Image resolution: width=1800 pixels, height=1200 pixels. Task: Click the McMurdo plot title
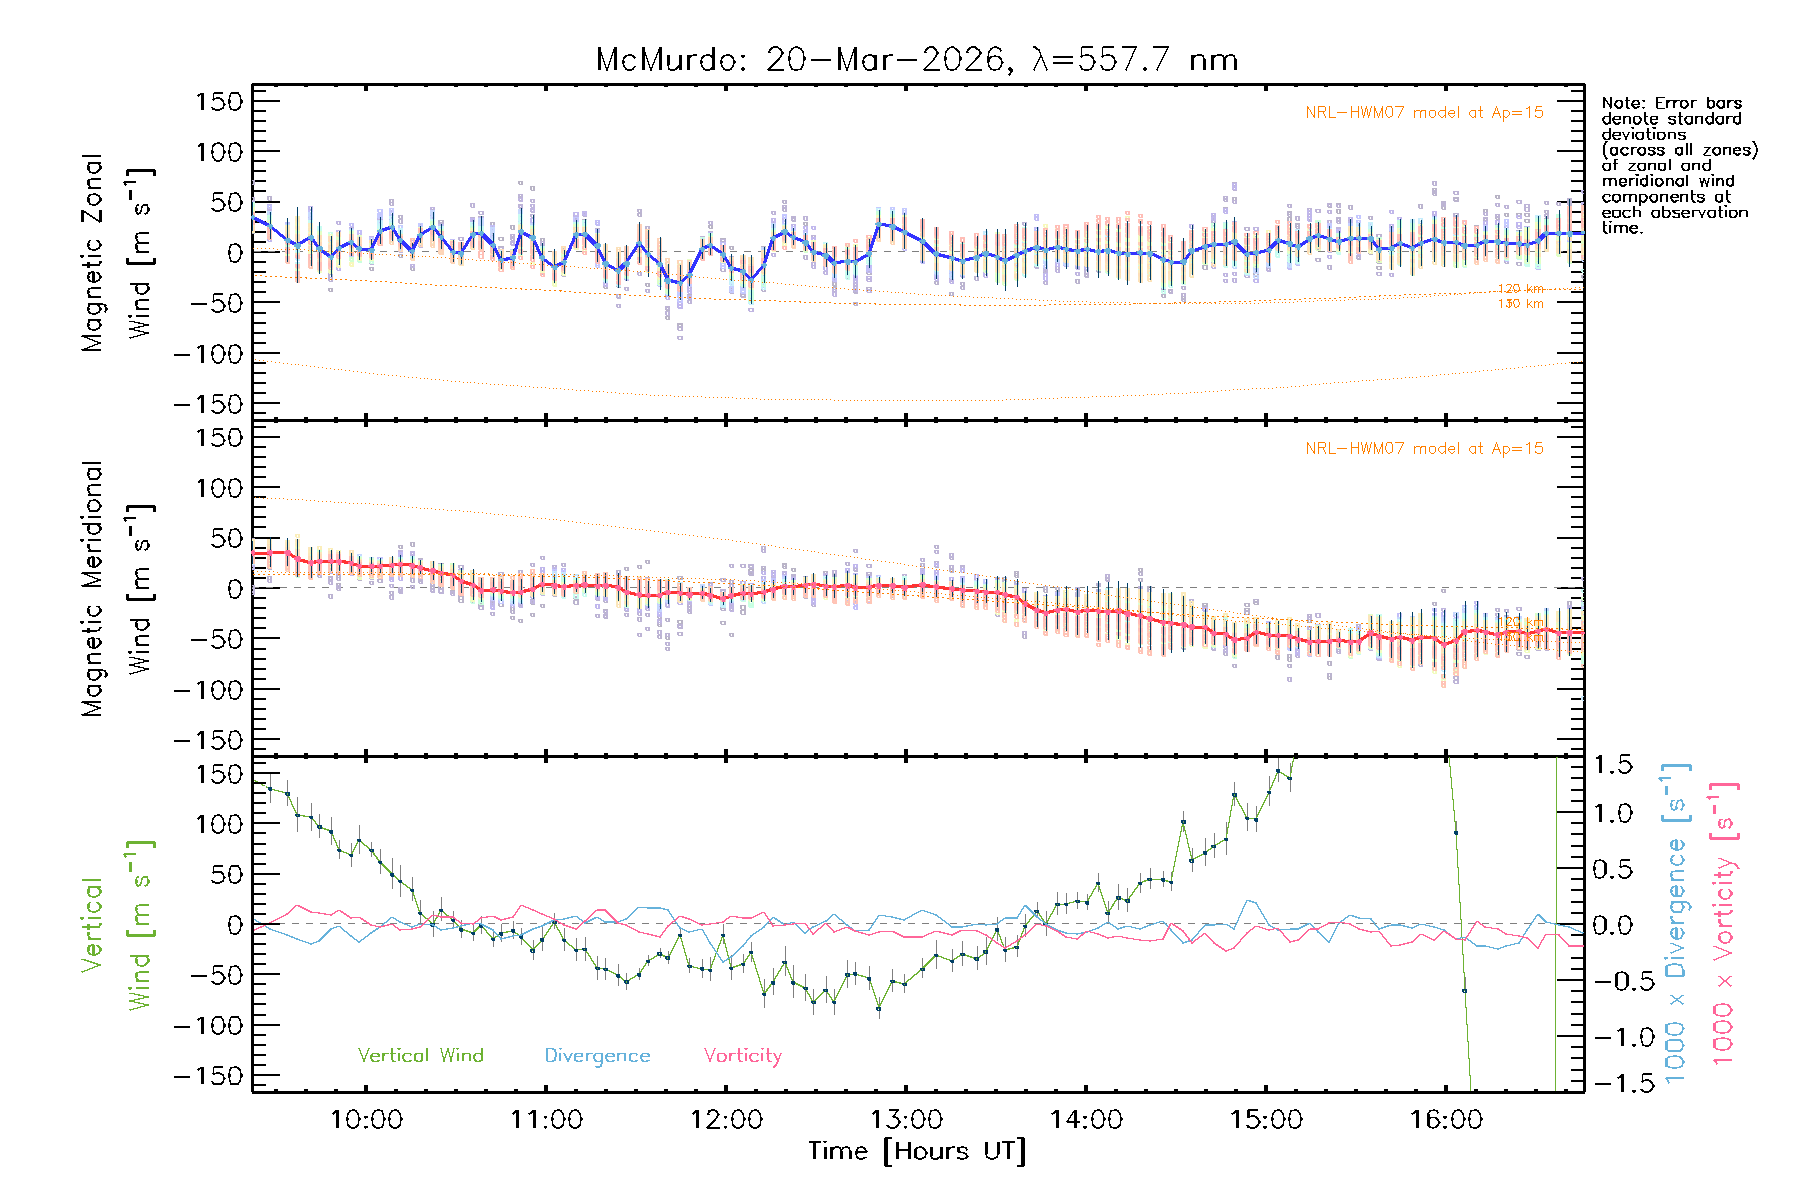[x=916, y=60]
